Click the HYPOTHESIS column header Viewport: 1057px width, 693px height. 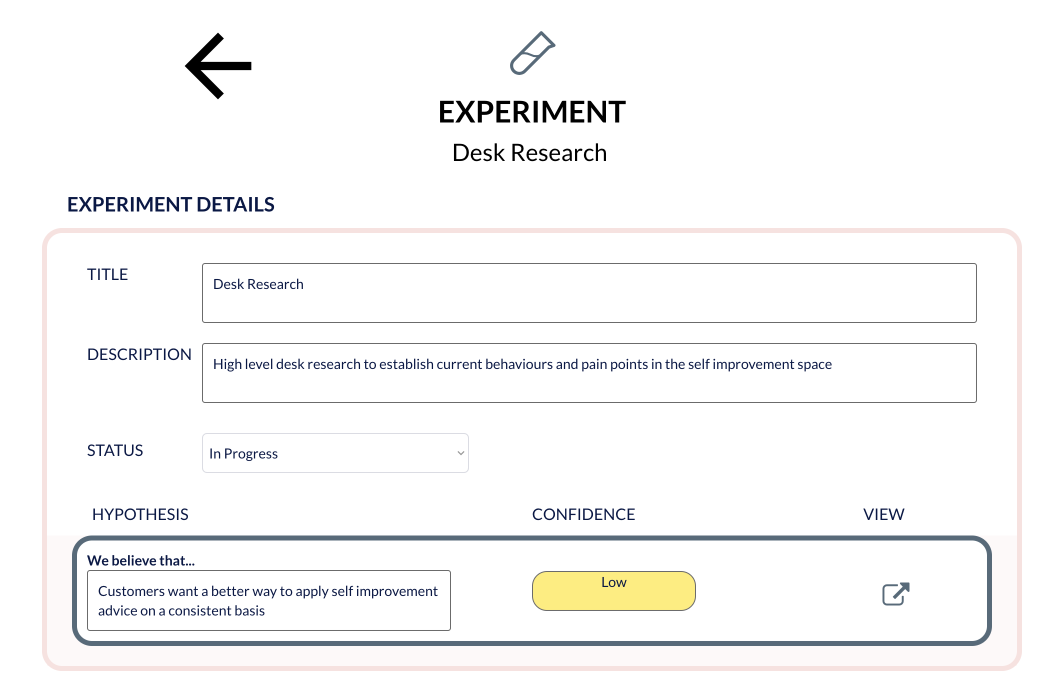(x=140, y=514)
